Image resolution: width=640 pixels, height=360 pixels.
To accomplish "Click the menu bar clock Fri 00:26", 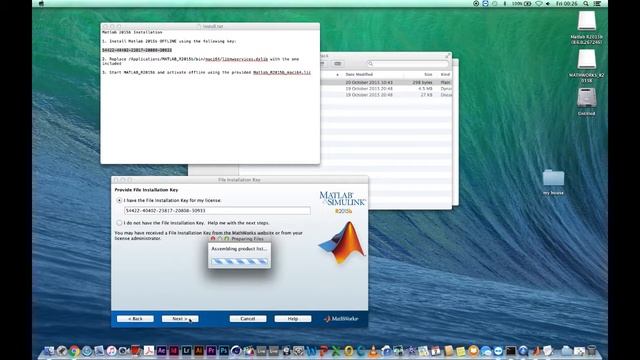I will pyautogui.click(x=567, y=3).
